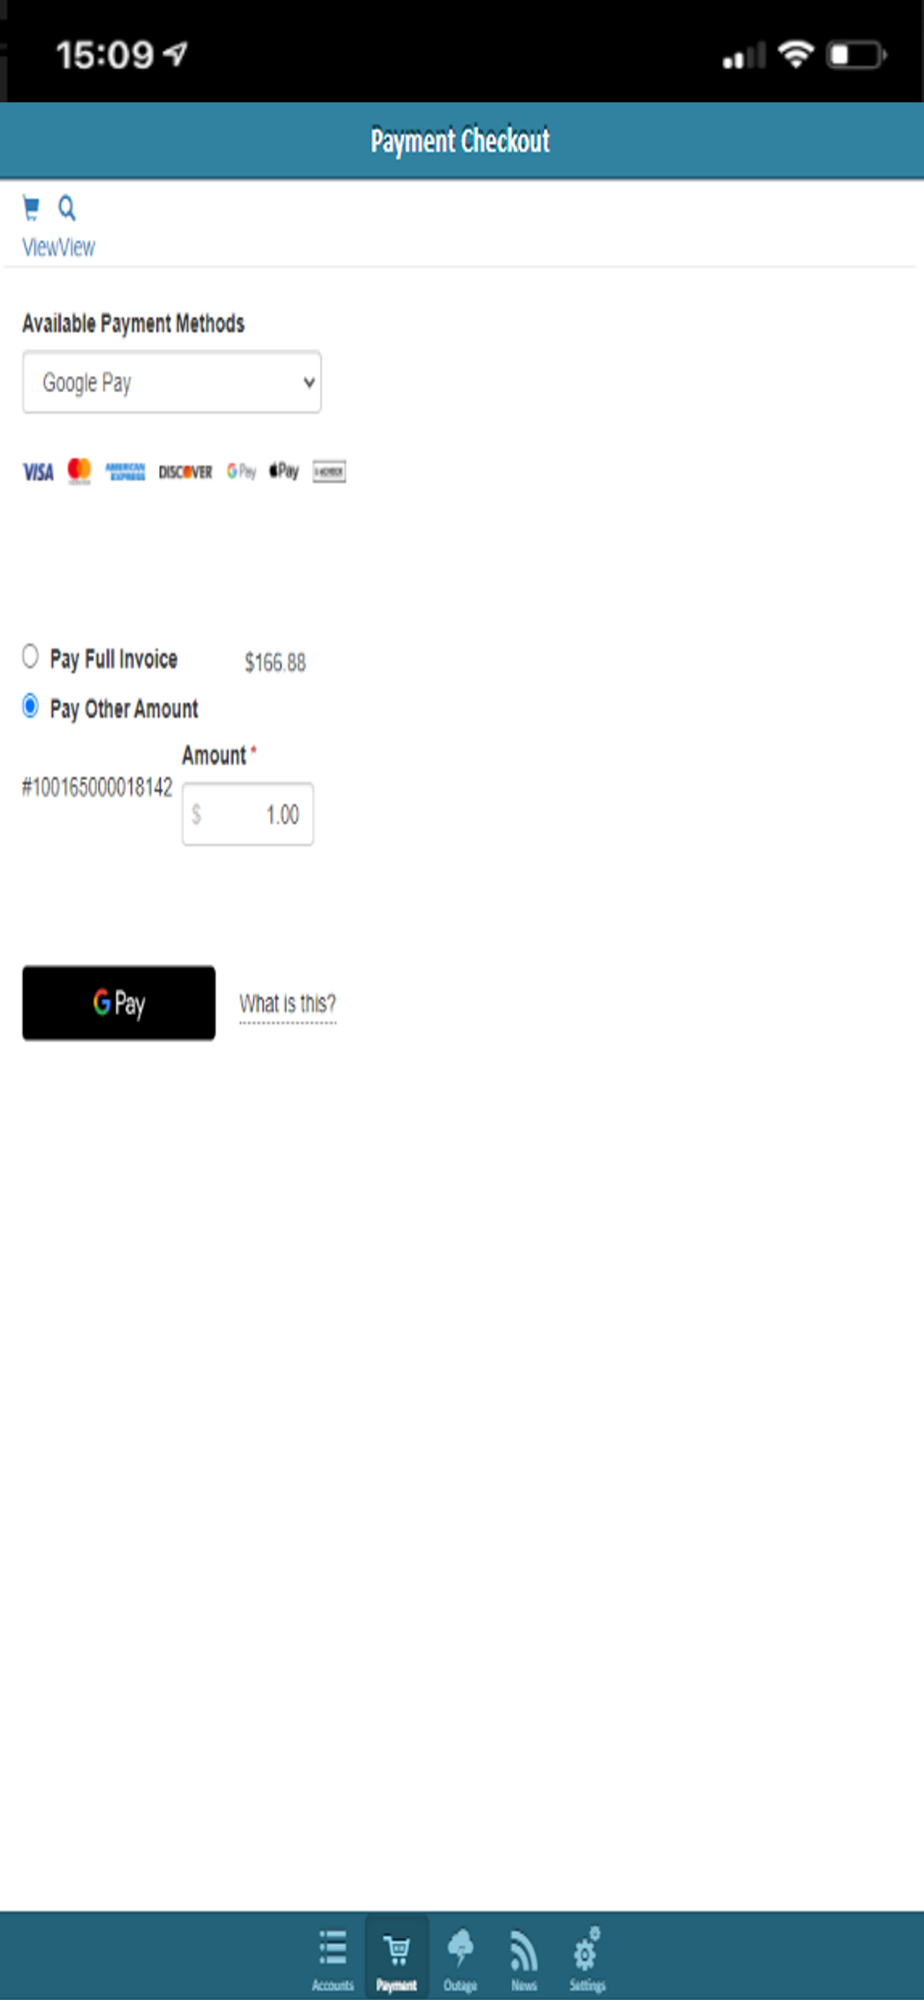
Task: Open the News feed icon
Action: click(524, 1958)
